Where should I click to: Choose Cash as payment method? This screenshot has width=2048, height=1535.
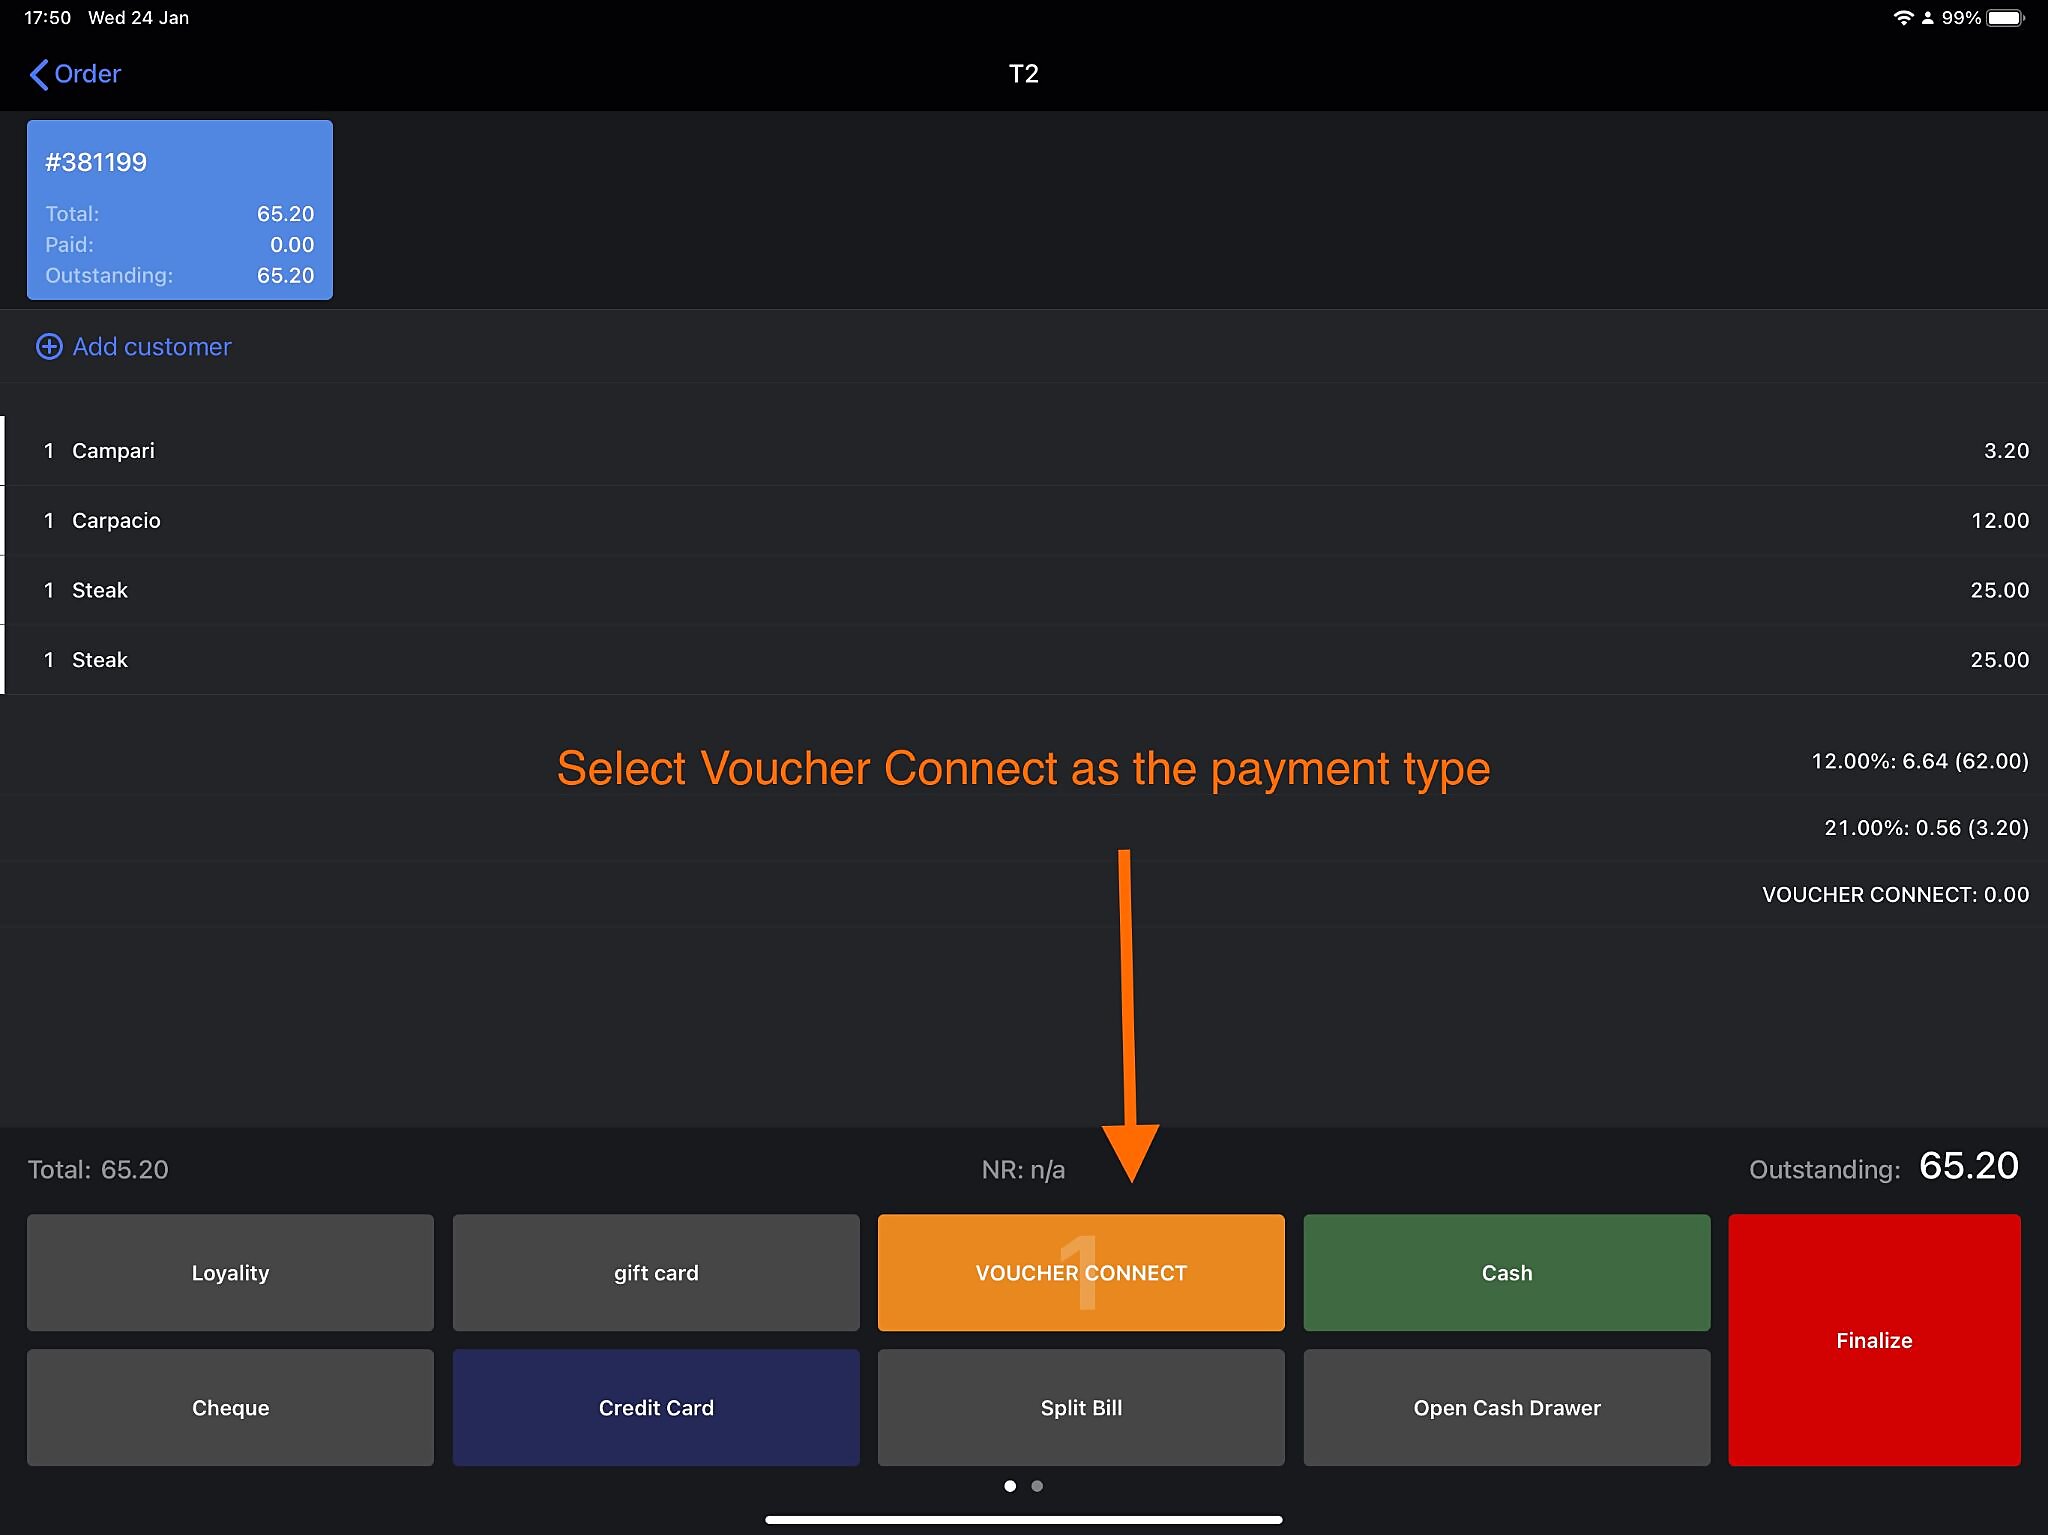click(1506, 1272)
